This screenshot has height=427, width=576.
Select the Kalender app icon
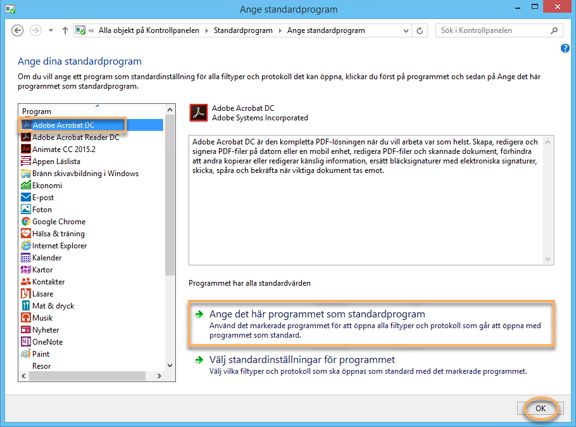(26, 258)
